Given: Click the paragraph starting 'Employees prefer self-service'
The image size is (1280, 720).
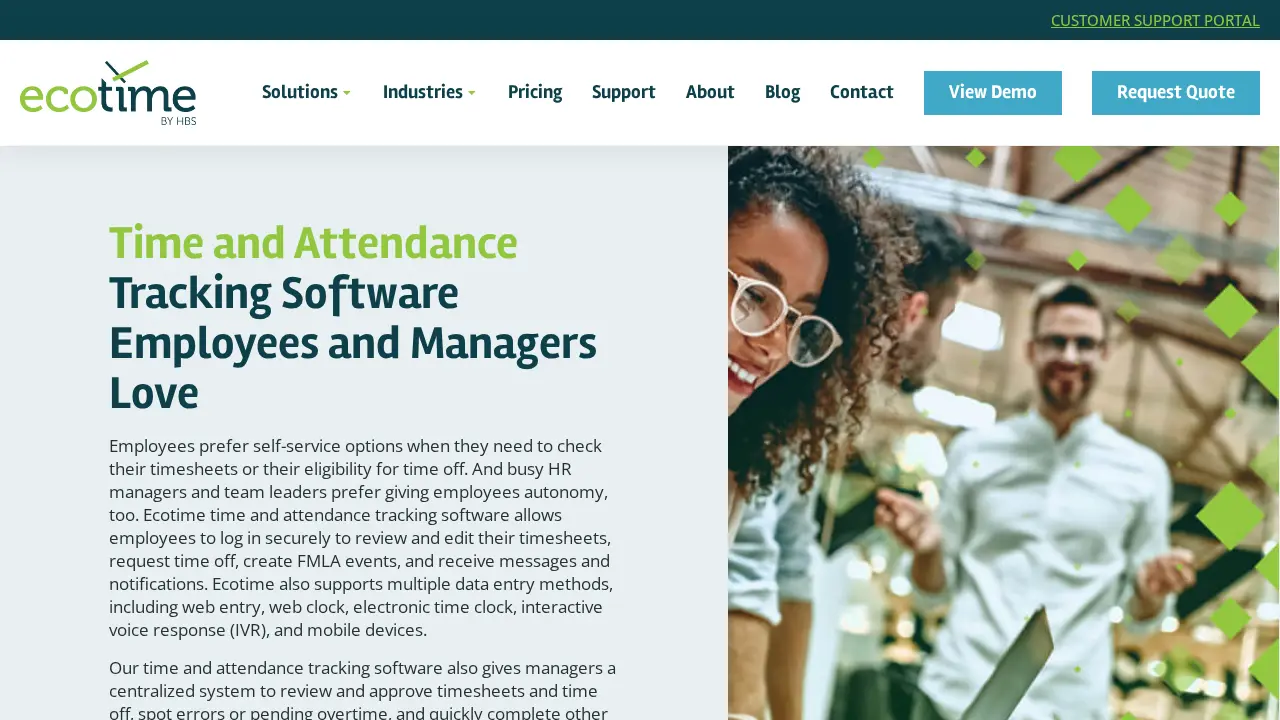Looking at the screenshot, I should (362, 538).
